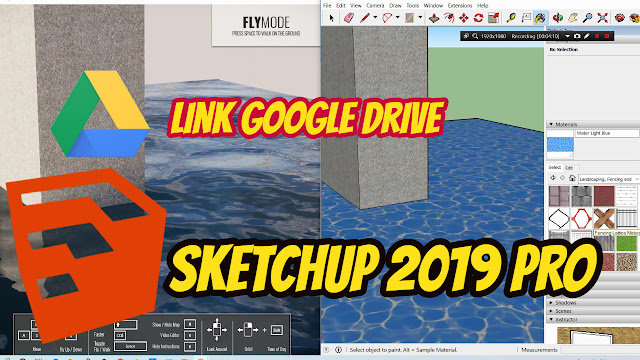Select the tan gravel material thumbnail

627,262
